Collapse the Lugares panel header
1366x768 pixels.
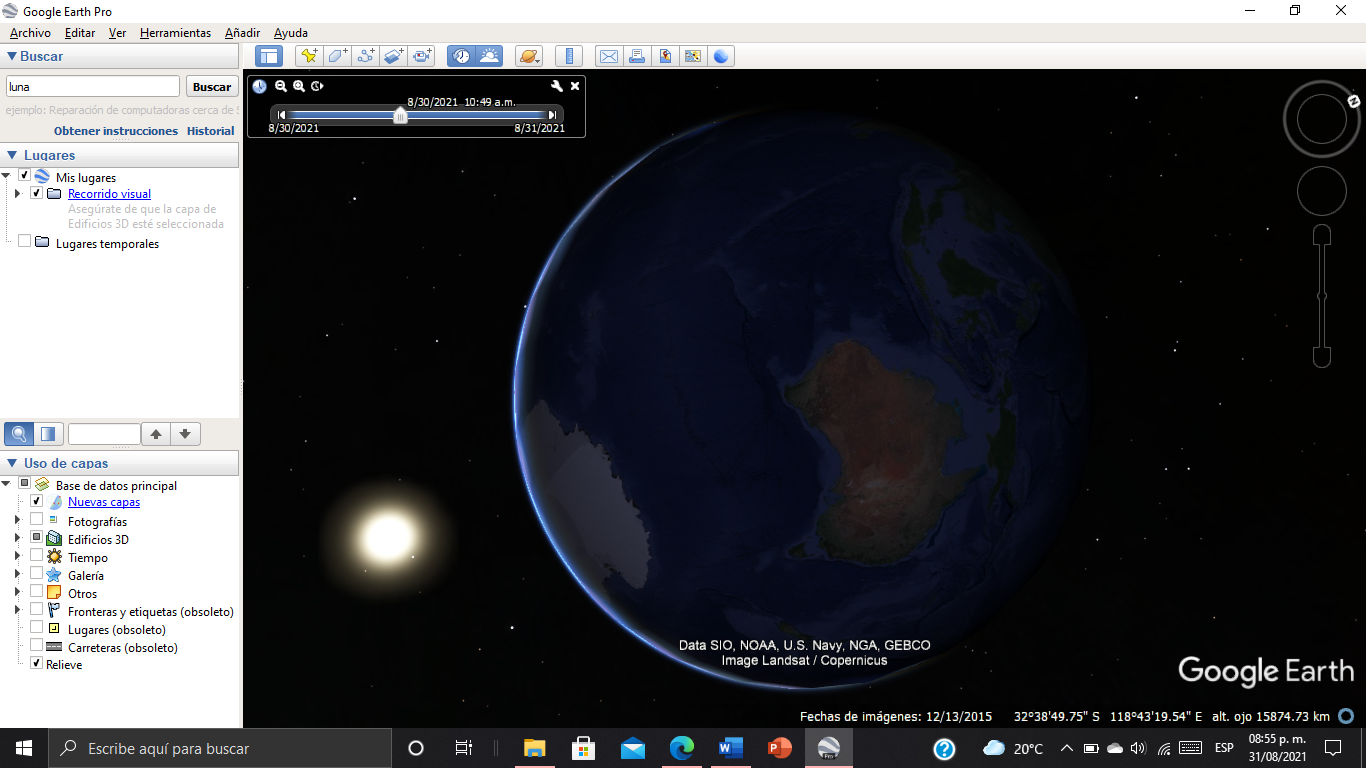click(120, 155)
